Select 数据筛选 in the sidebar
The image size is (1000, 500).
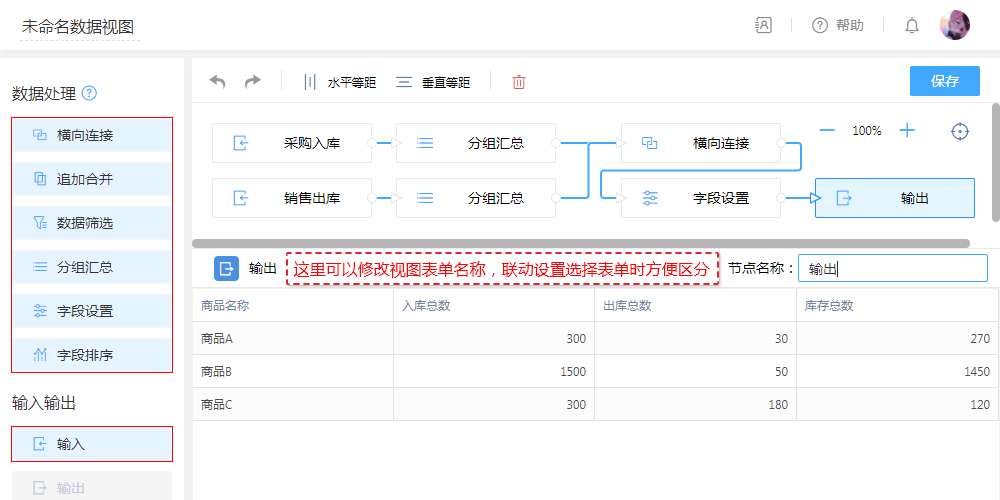click(92, 223)
